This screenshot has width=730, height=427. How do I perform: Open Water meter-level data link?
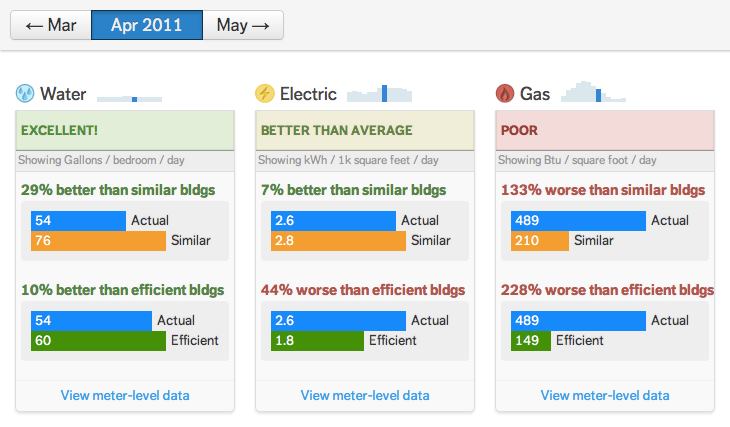125,395
